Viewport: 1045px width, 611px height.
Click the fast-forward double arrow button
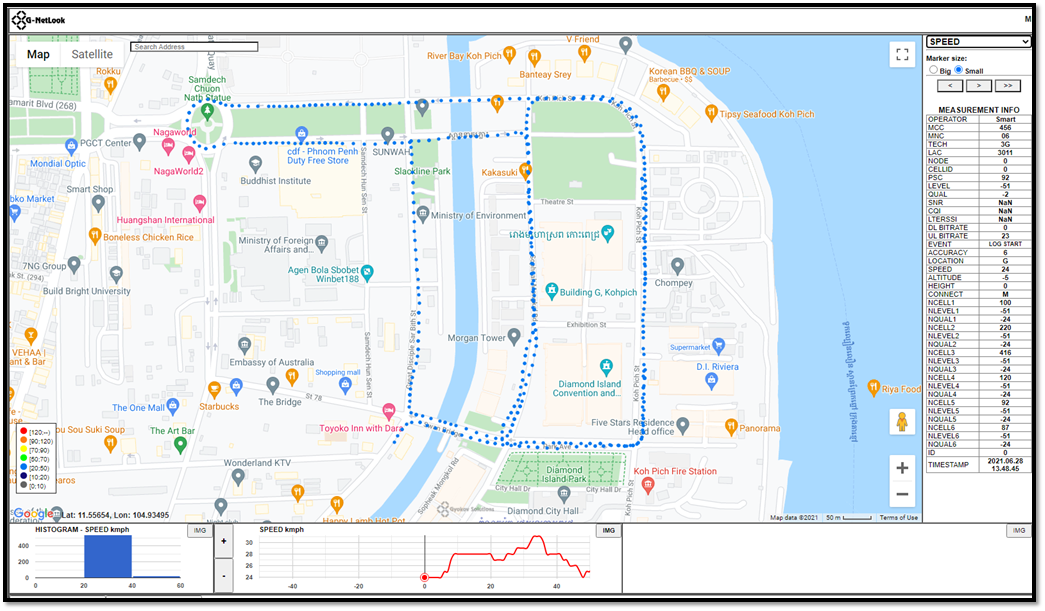(x=1005, y=85)
